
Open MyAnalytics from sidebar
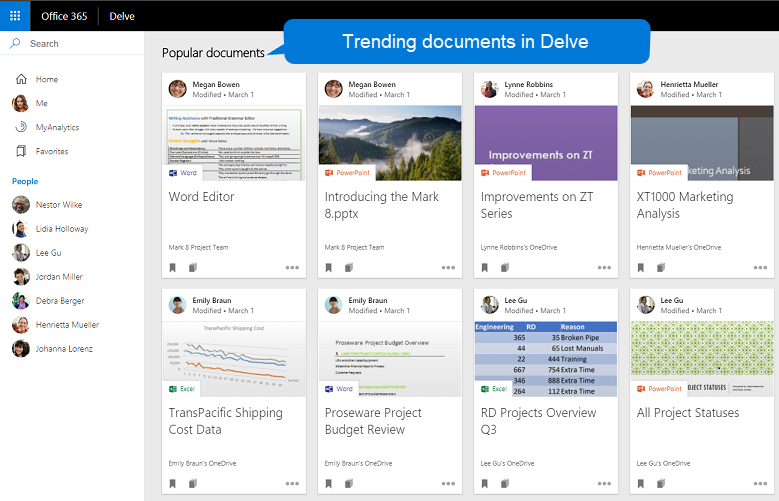coord(57,127)
